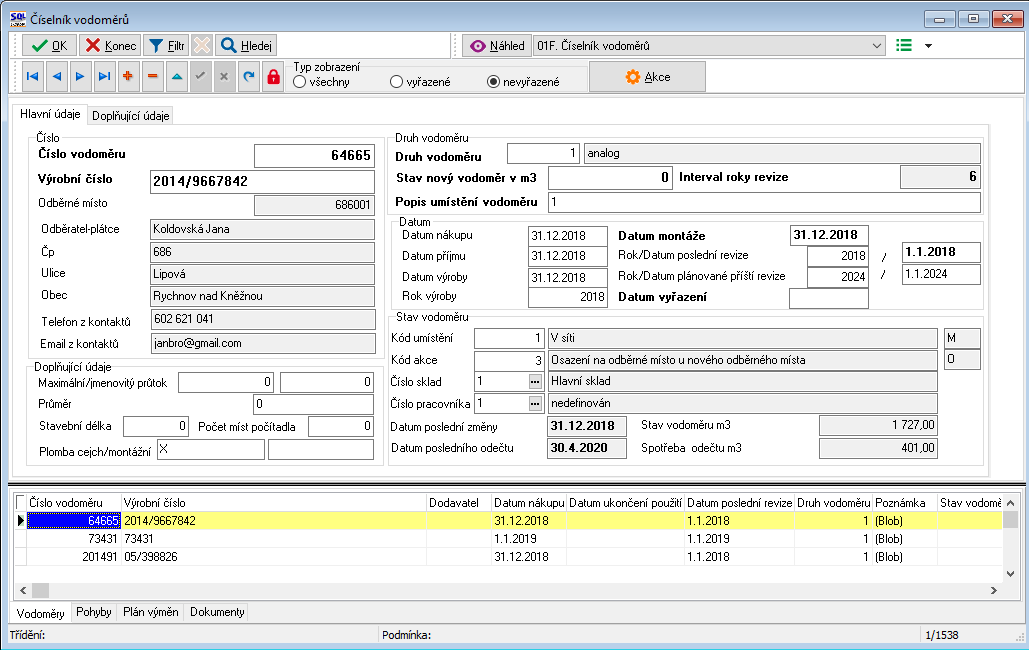Click the Číslo vodoměru field showing 64665

314,156
